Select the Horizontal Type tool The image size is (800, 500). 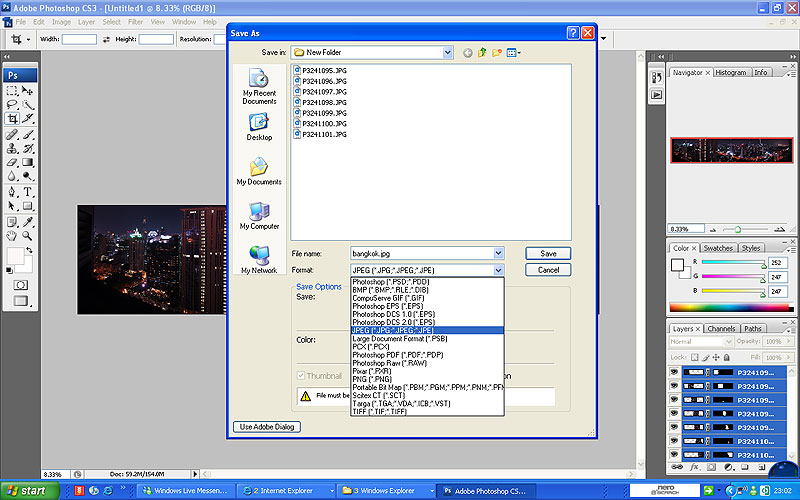click(x=28, y=192)
